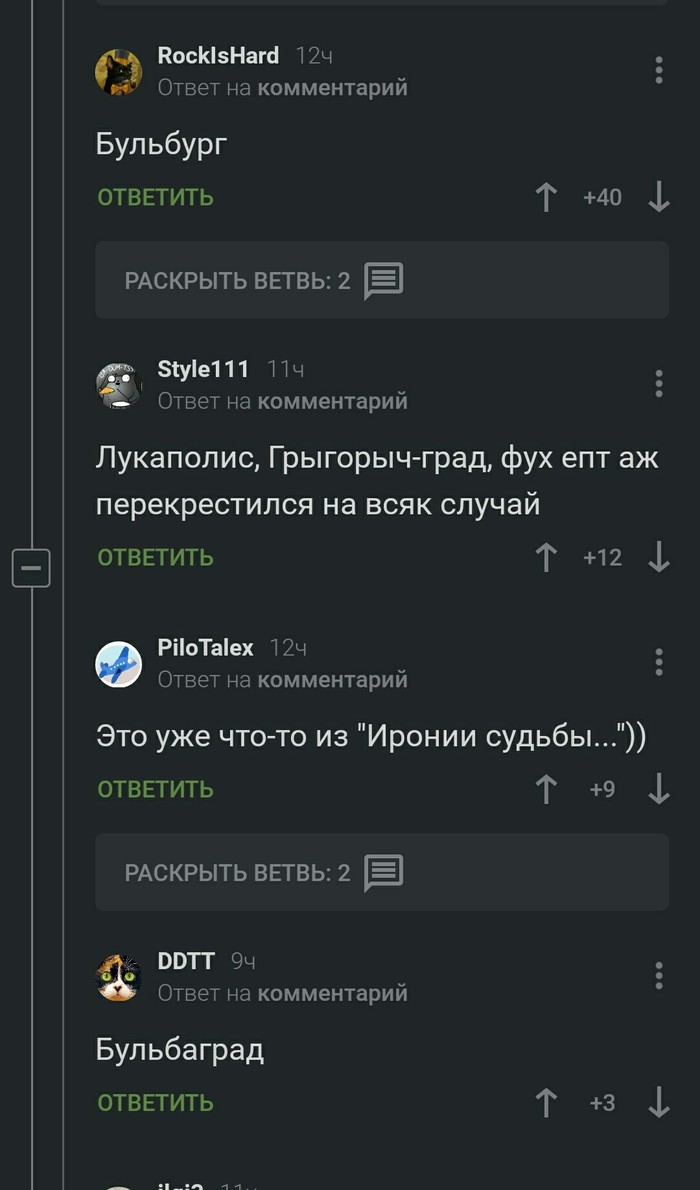Open three-dot menu on Style111's comment
The height and width of the screenshot is (1190, 700).
tap(658, 384)
